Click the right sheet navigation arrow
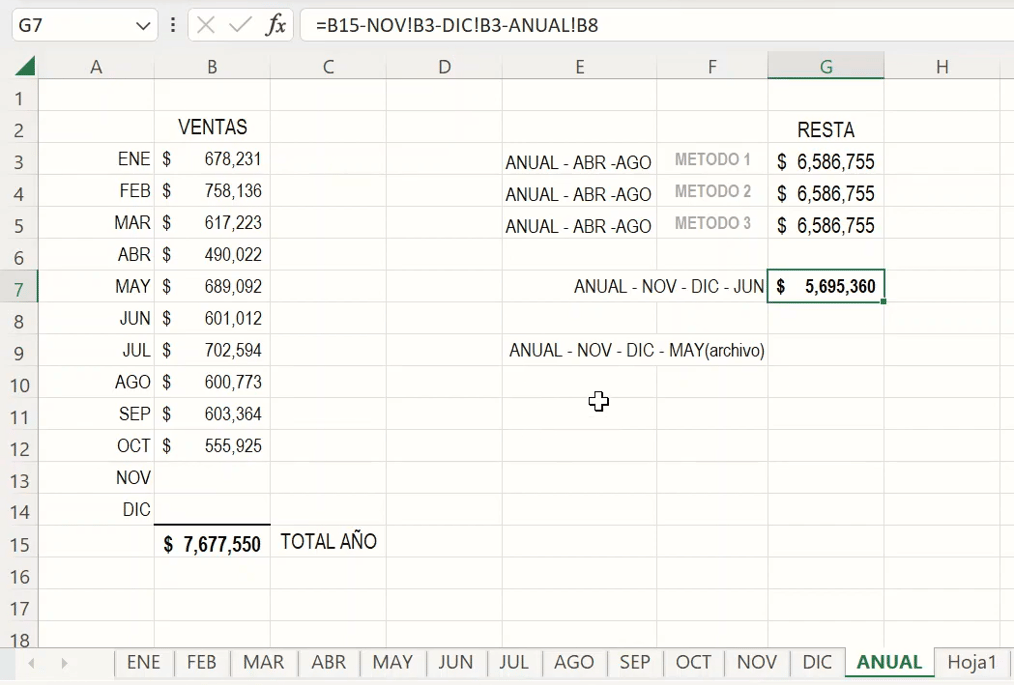 coord(64,663)
